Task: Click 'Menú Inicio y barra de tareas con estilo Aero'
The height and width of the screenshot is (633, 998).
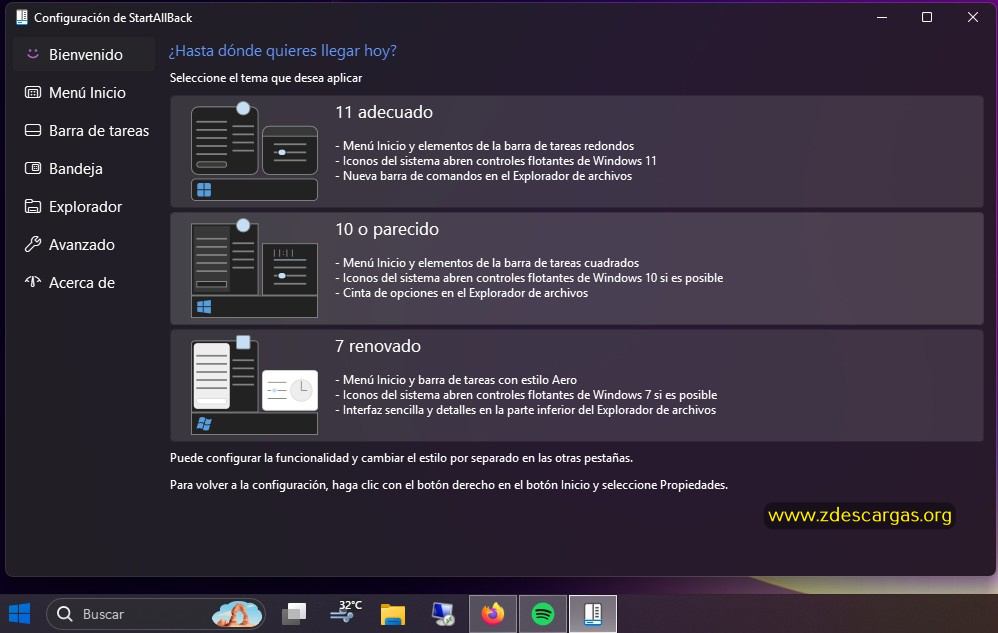Action: pos(456,380)
